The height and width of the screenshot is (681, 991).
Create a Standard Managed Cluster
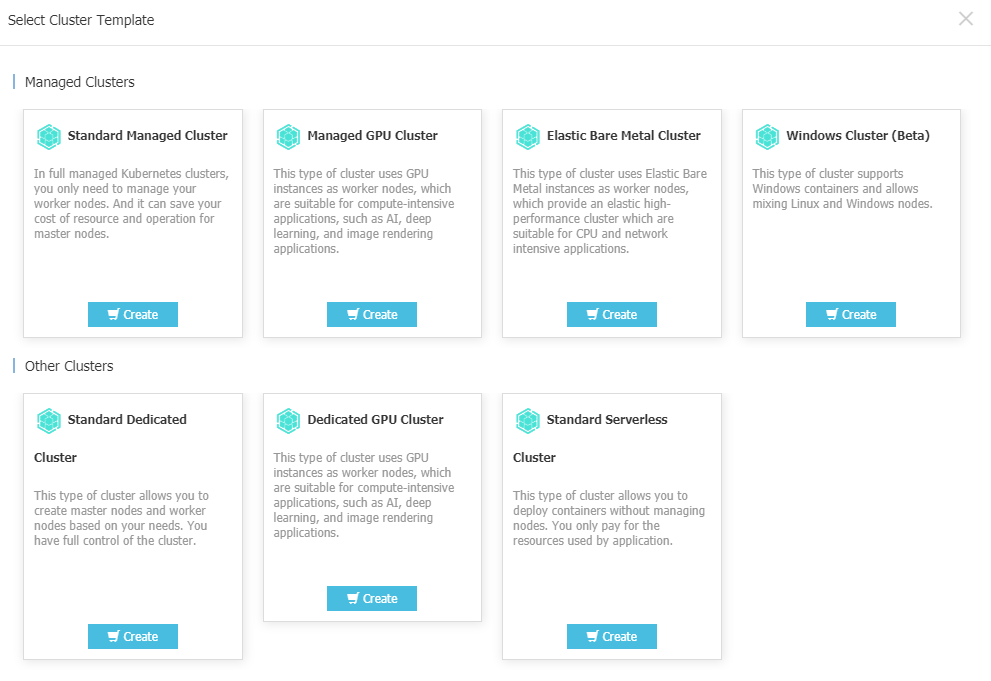pos(133,315)
